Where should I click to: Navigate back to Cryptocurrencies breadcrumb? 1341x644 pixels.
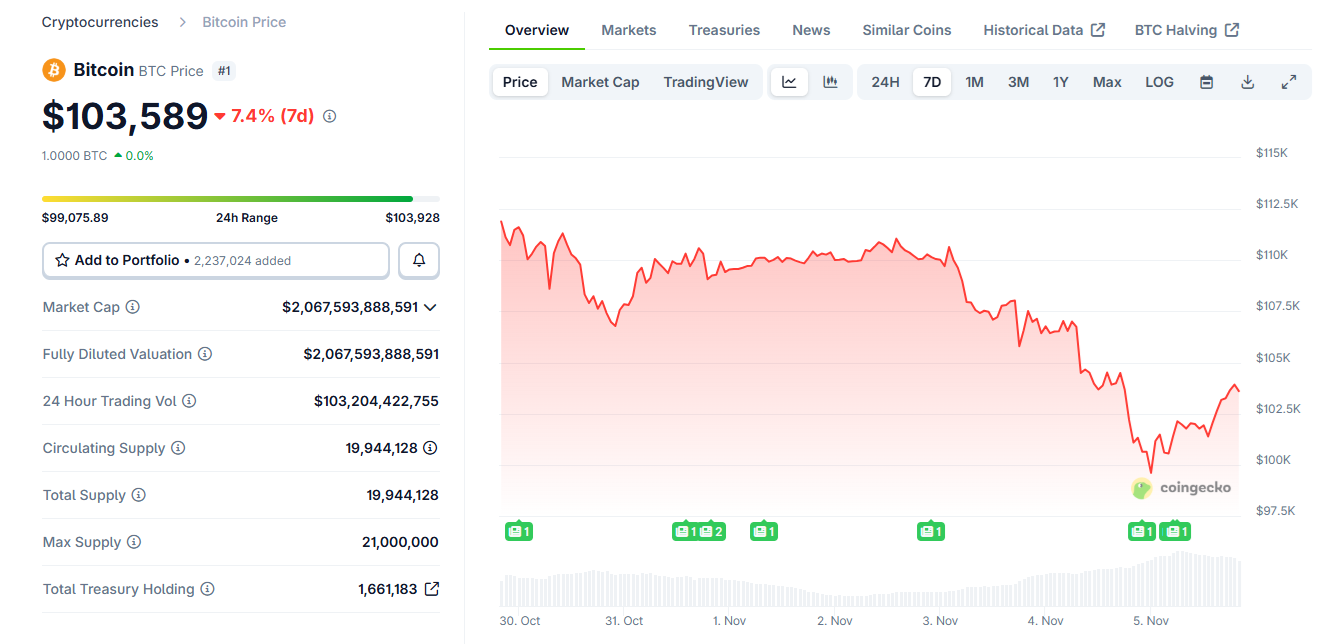pyautogui.click(x=100, y=21)
